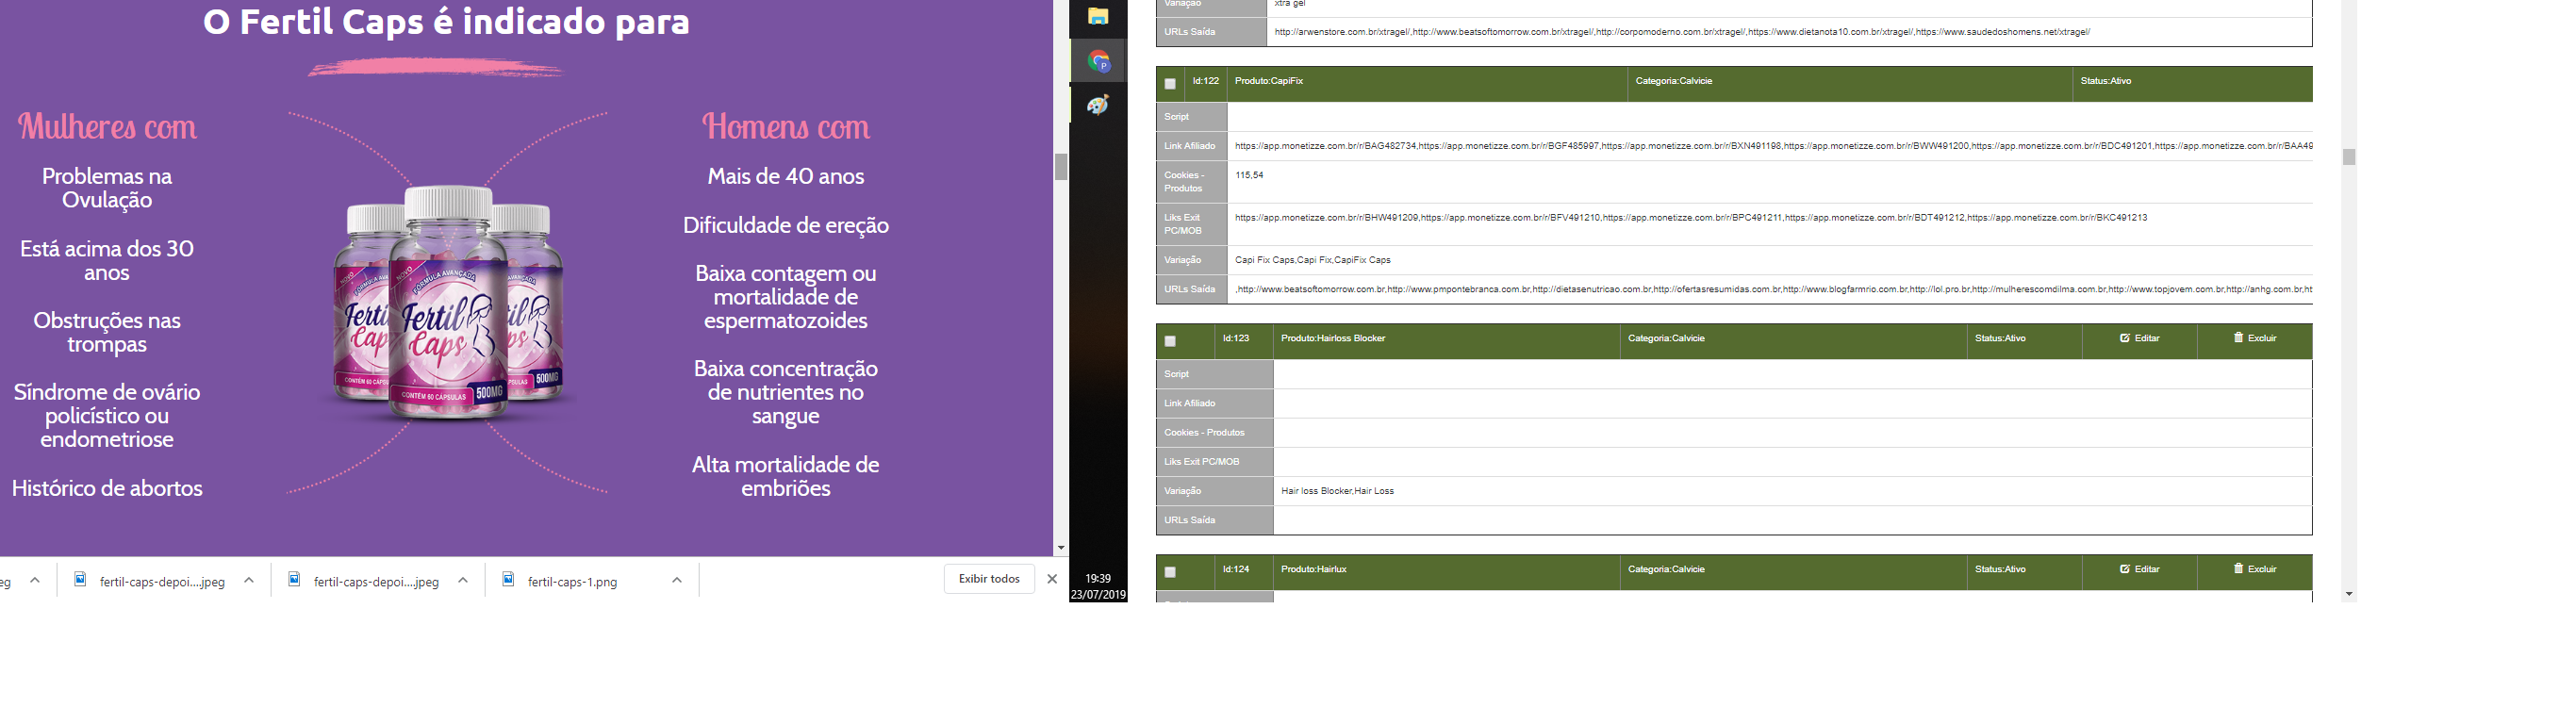Open the Paint app on the taskbar
This screenshot has width=2576, height=724.
point(1099,105)
